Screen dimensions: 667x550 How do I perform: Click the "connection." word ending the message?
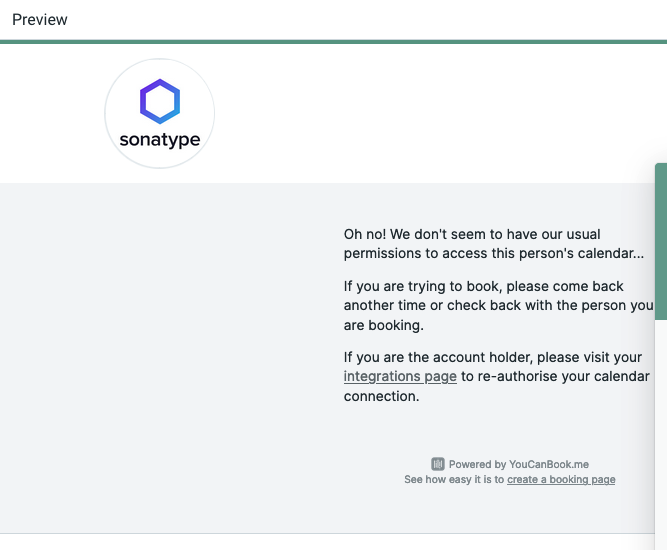click(382, 396)
